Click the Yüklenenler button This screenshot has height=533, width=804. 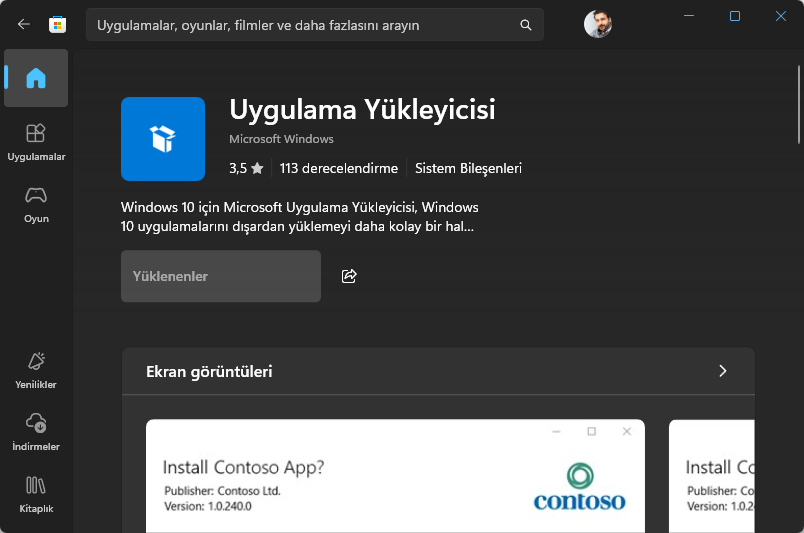pyautogui.click(x=220, y=276)
